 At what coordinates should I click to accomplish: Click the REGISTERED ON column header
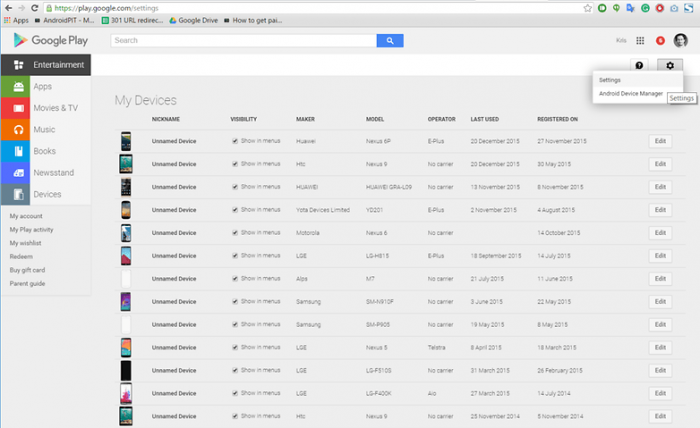[557, 119]
